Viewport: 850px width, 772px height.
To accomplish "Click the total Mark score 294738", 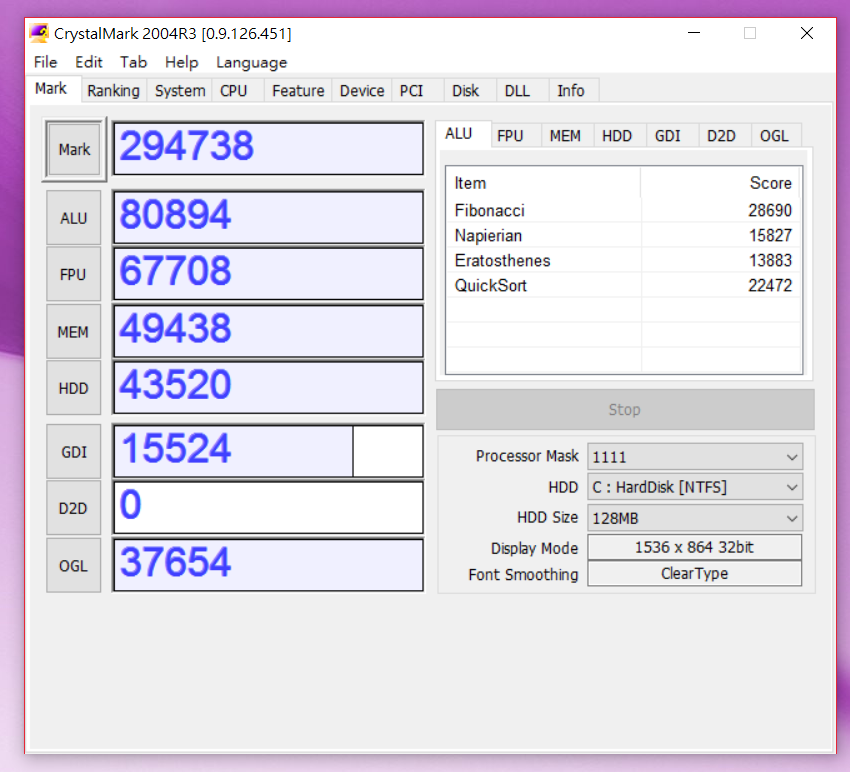I will click(x=268, y=148).
